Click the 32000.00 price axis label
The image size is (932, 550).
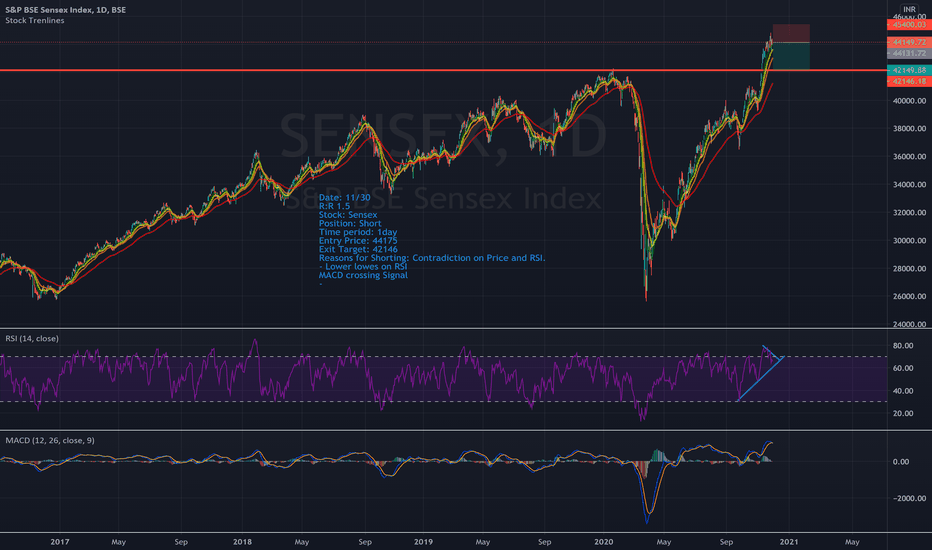909,212
